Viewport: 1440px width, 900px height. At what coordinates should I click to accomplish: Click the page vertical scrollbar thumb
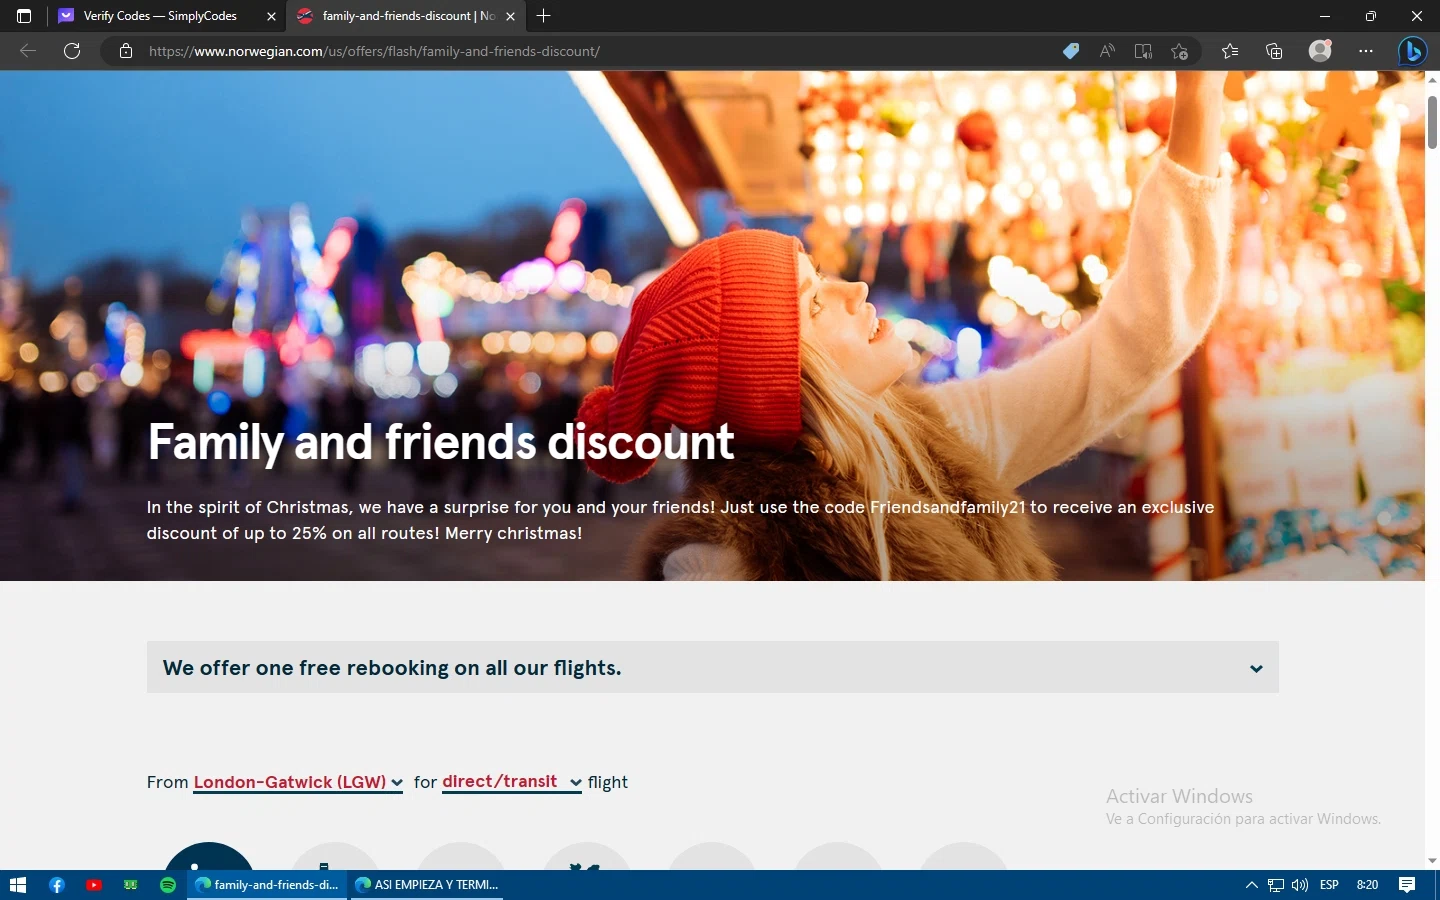pyautogui.click(x=1432, y=122)
